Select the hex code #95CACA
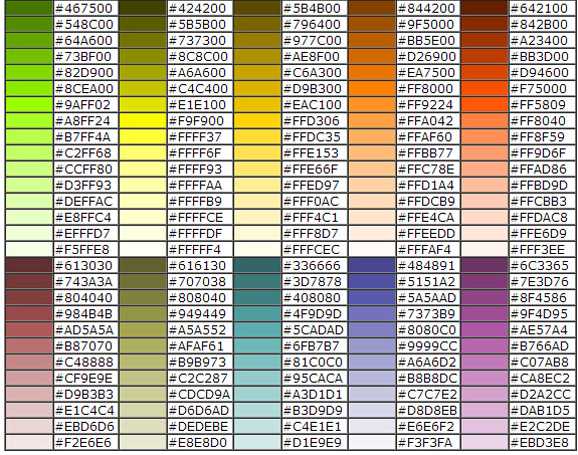Viewport: 578px width, 455px height. [x=313, y=378]
